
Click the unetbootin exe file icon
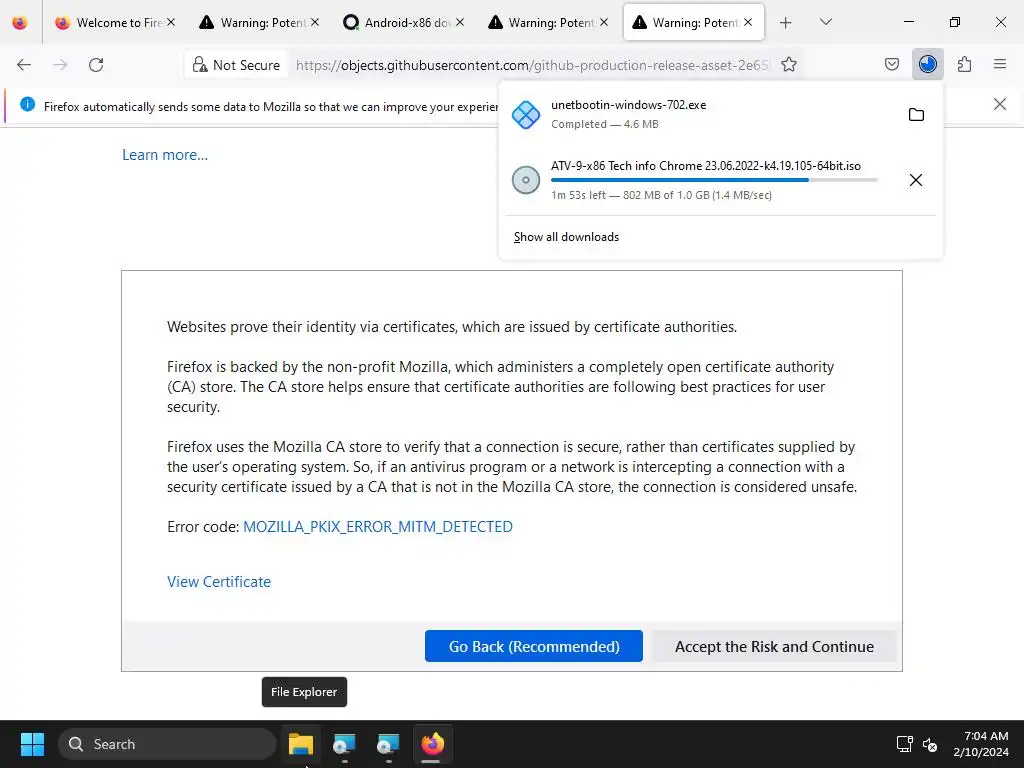click(526, 115)
